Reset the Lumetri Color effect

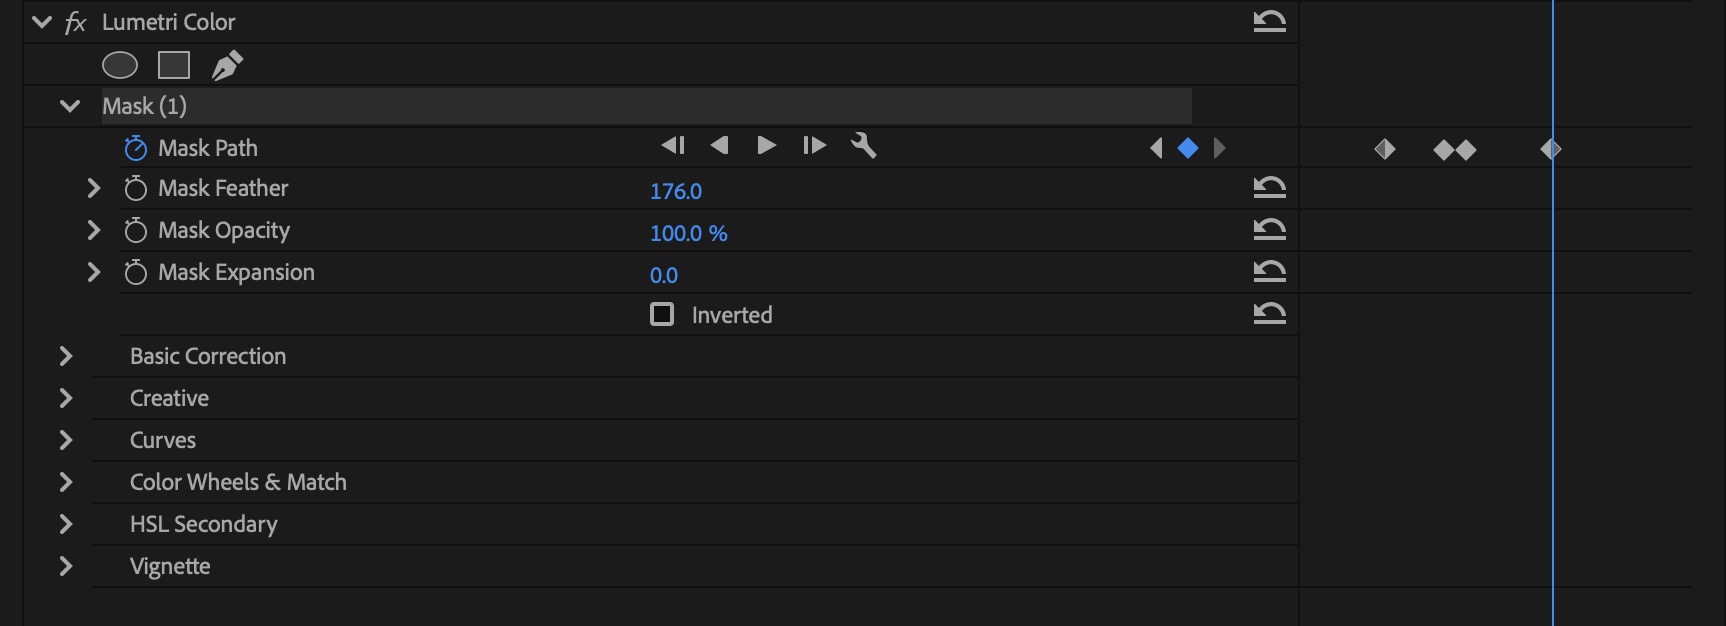[x=1269, y=21]
